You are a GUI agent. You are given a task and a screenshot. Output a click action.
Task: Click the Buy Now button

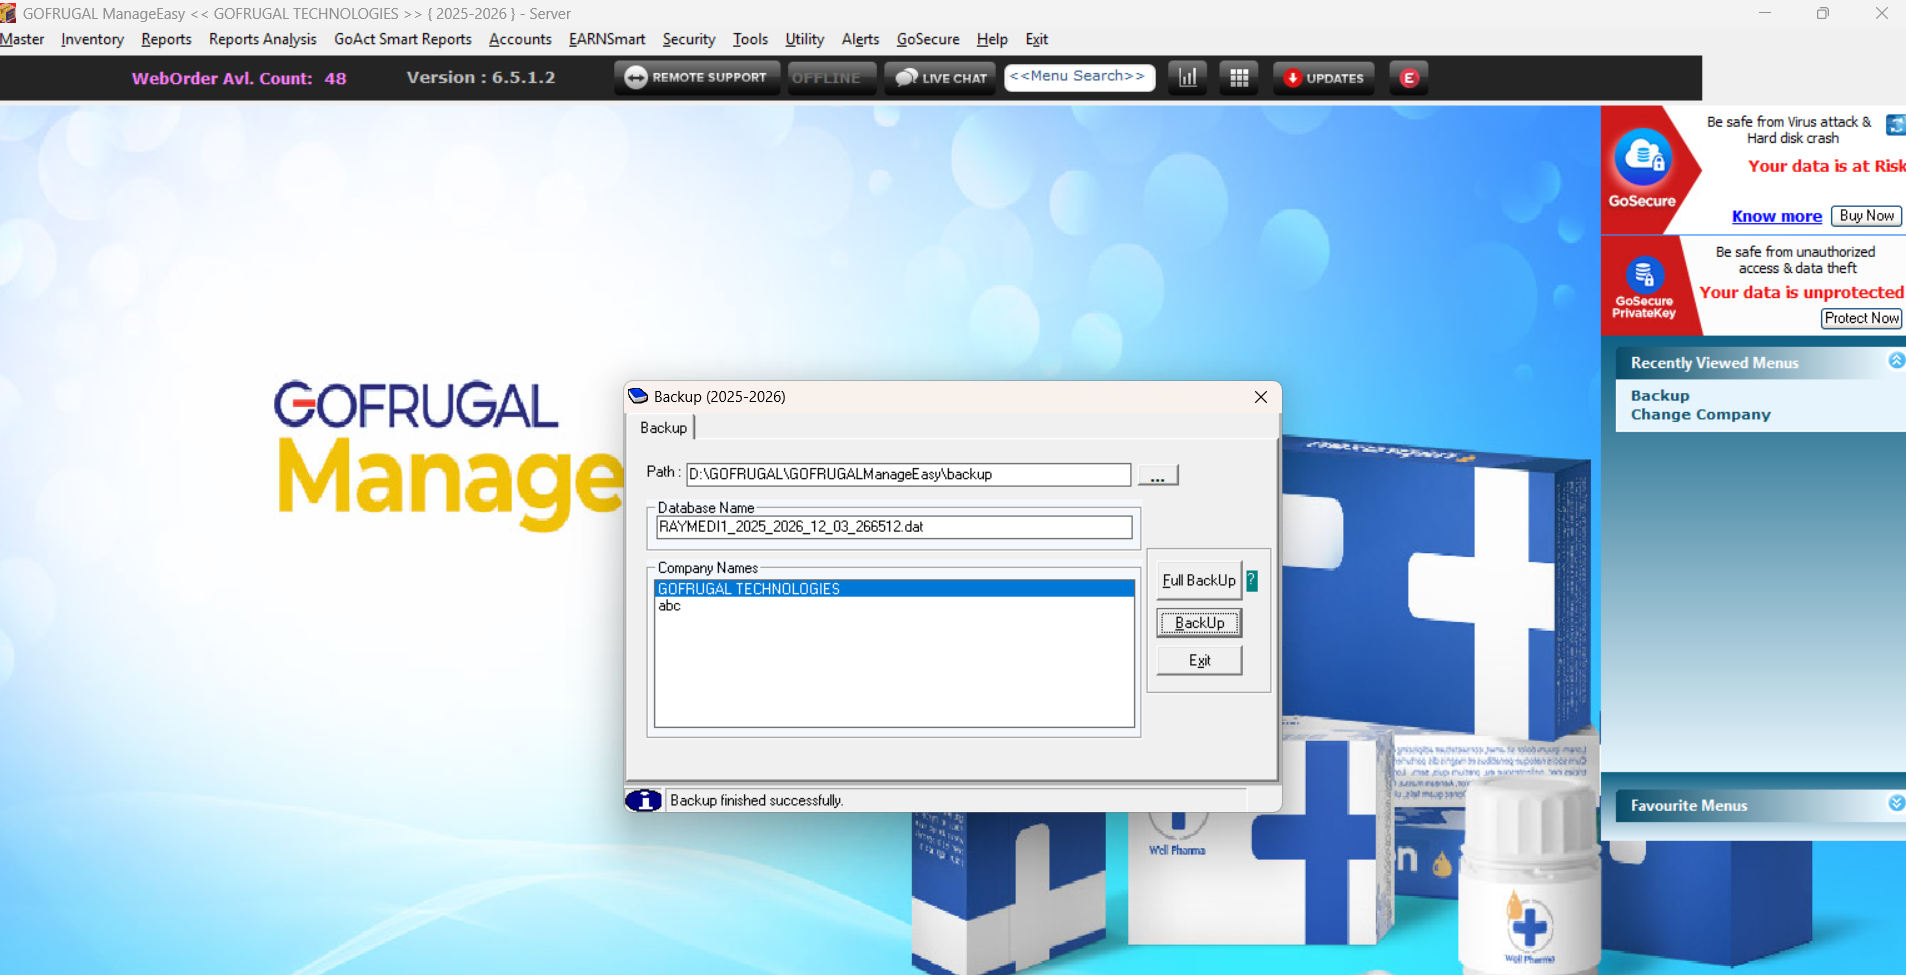pos(1866,216)
